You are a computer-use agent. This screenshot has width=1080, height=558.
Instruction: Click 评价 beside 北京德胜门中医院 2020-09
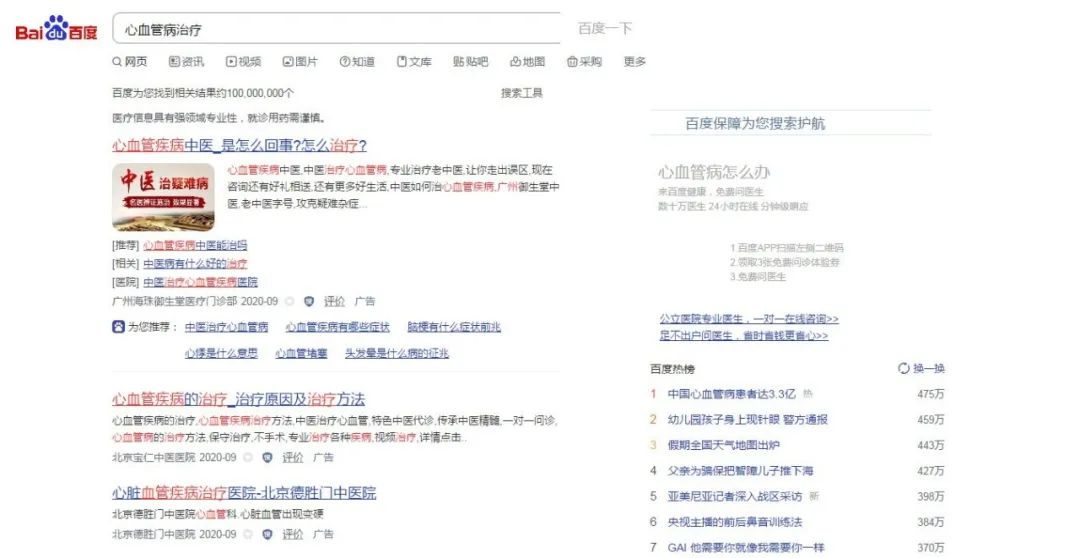293,534
